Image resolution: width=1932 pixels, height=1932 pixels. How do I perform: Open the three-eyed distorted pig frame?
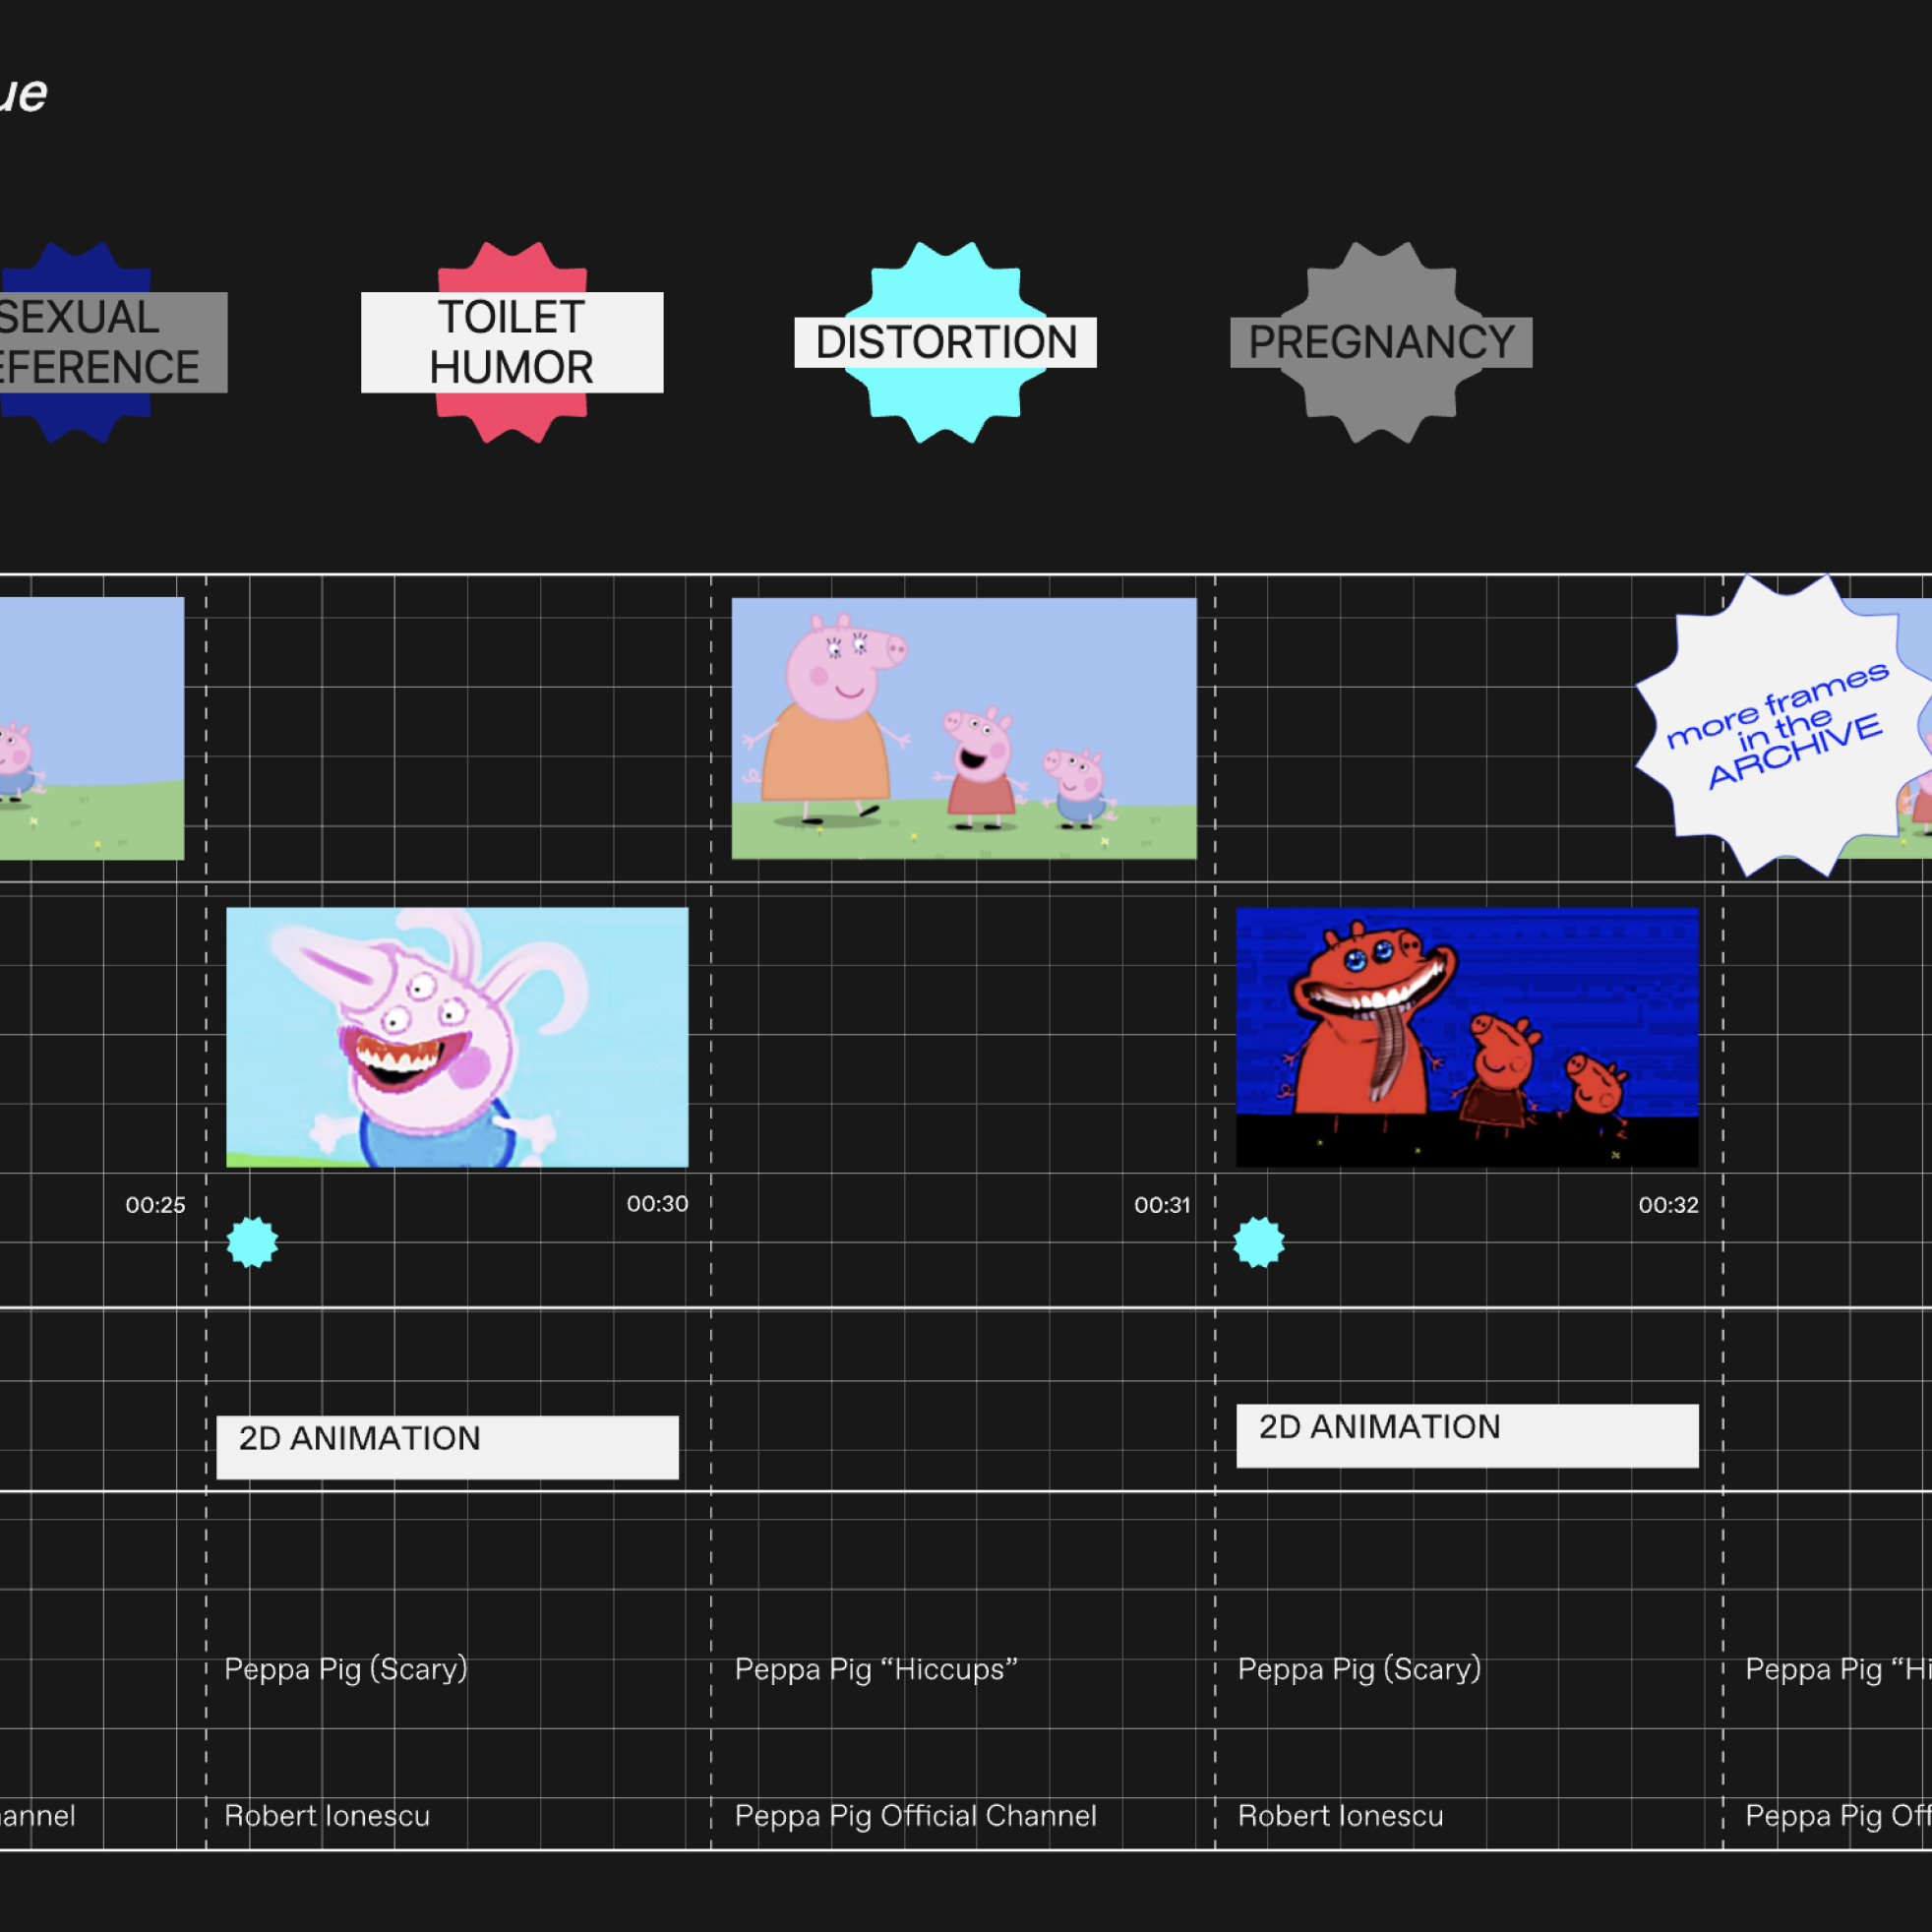click(x=457, y=1037)
